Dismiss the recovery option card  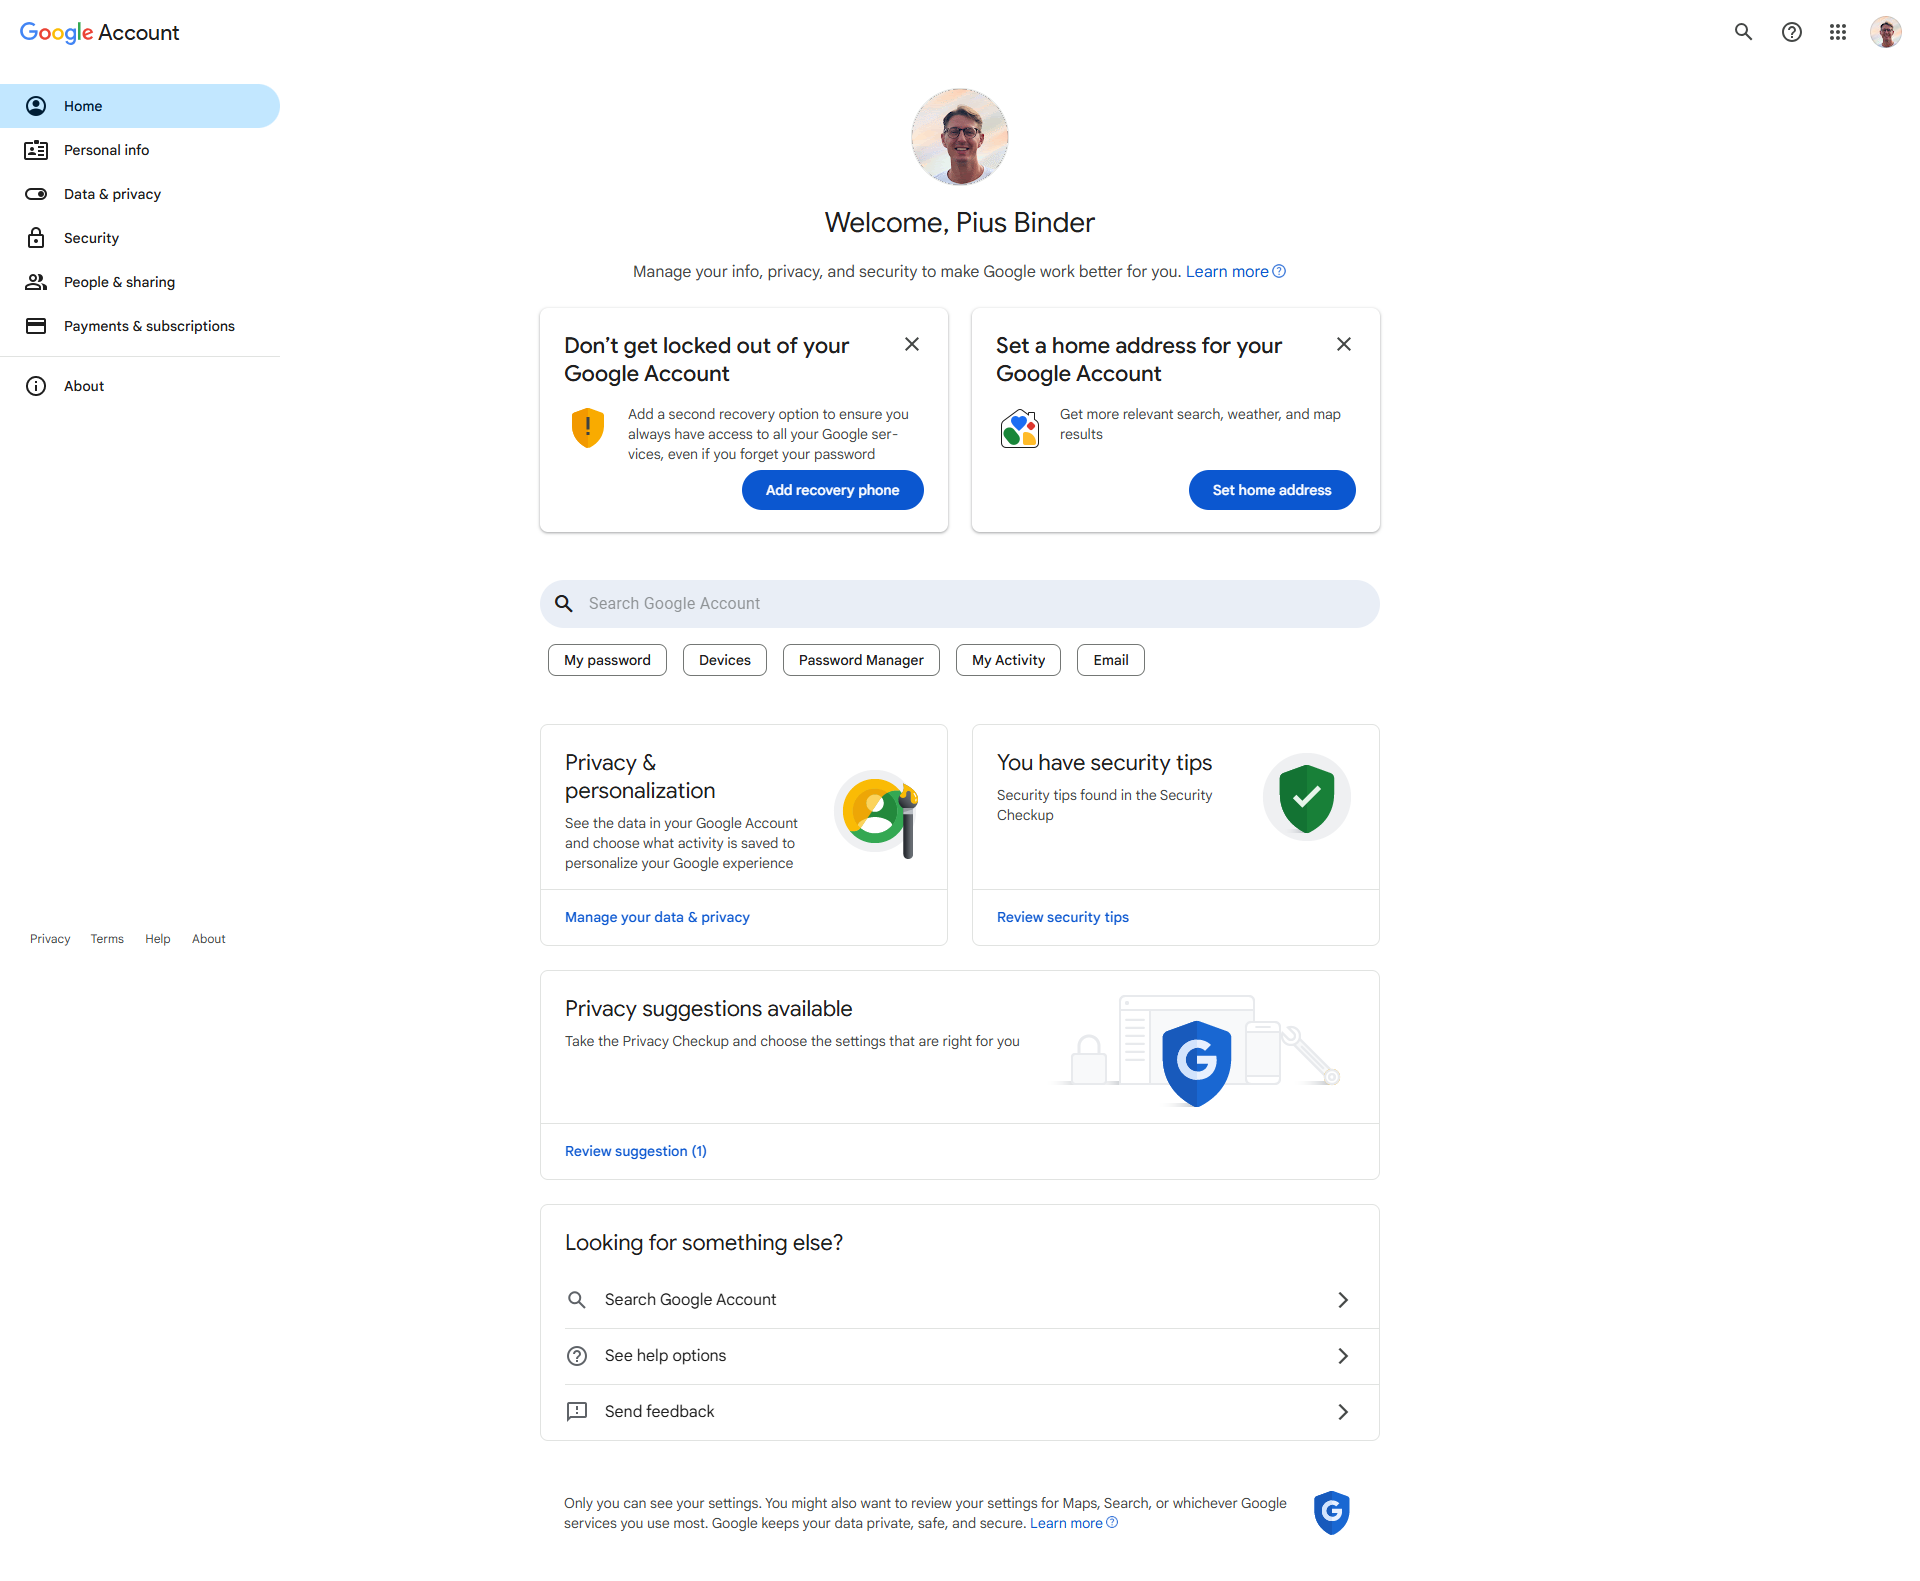(912, 344)
